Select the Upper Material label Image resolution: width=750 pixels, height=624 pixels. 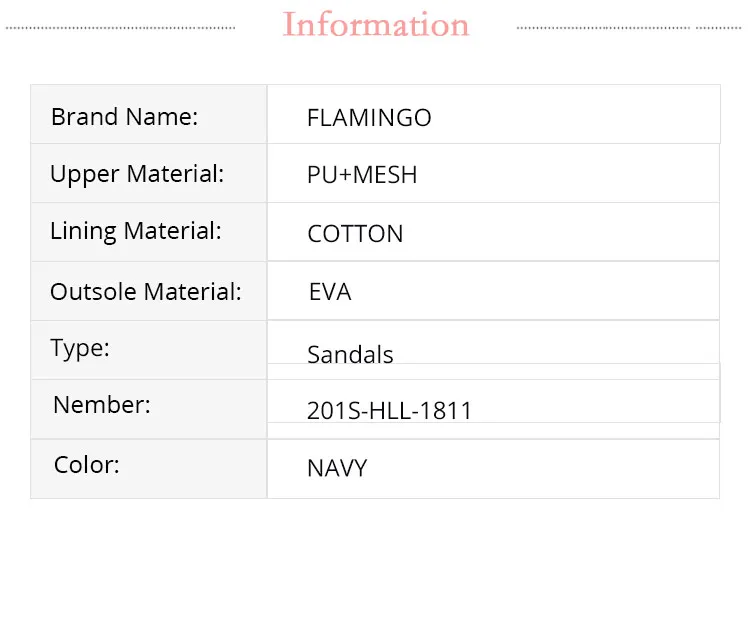coord(137,174)
